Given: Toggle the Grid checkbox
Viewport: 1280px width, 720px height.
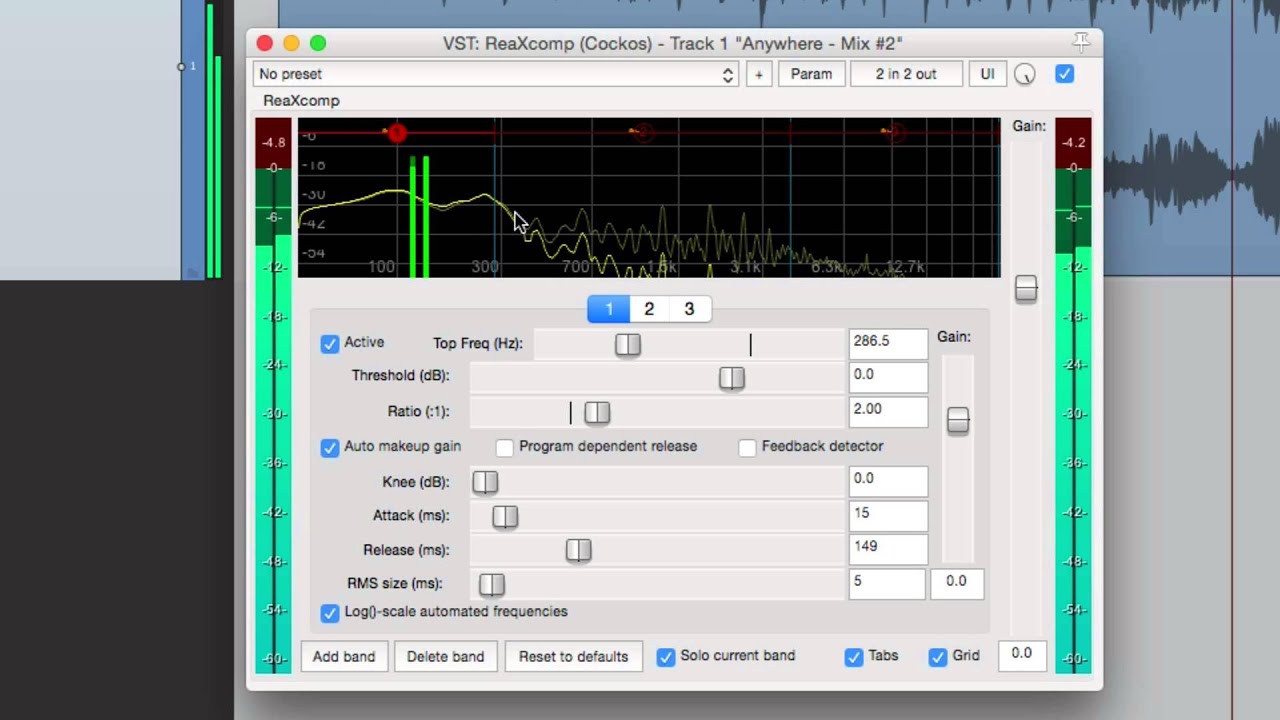Looking at the screenshot, I should [938, 657].
